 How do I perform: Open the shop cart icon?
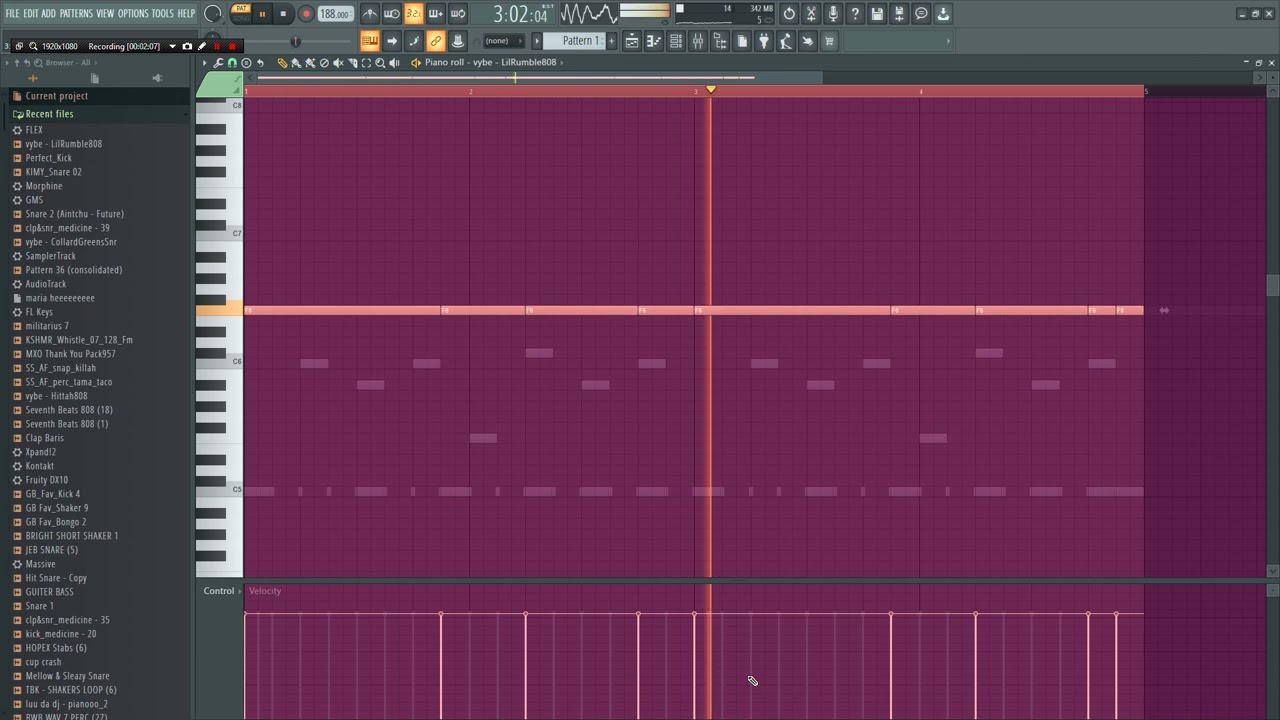[x=828, y=41]
